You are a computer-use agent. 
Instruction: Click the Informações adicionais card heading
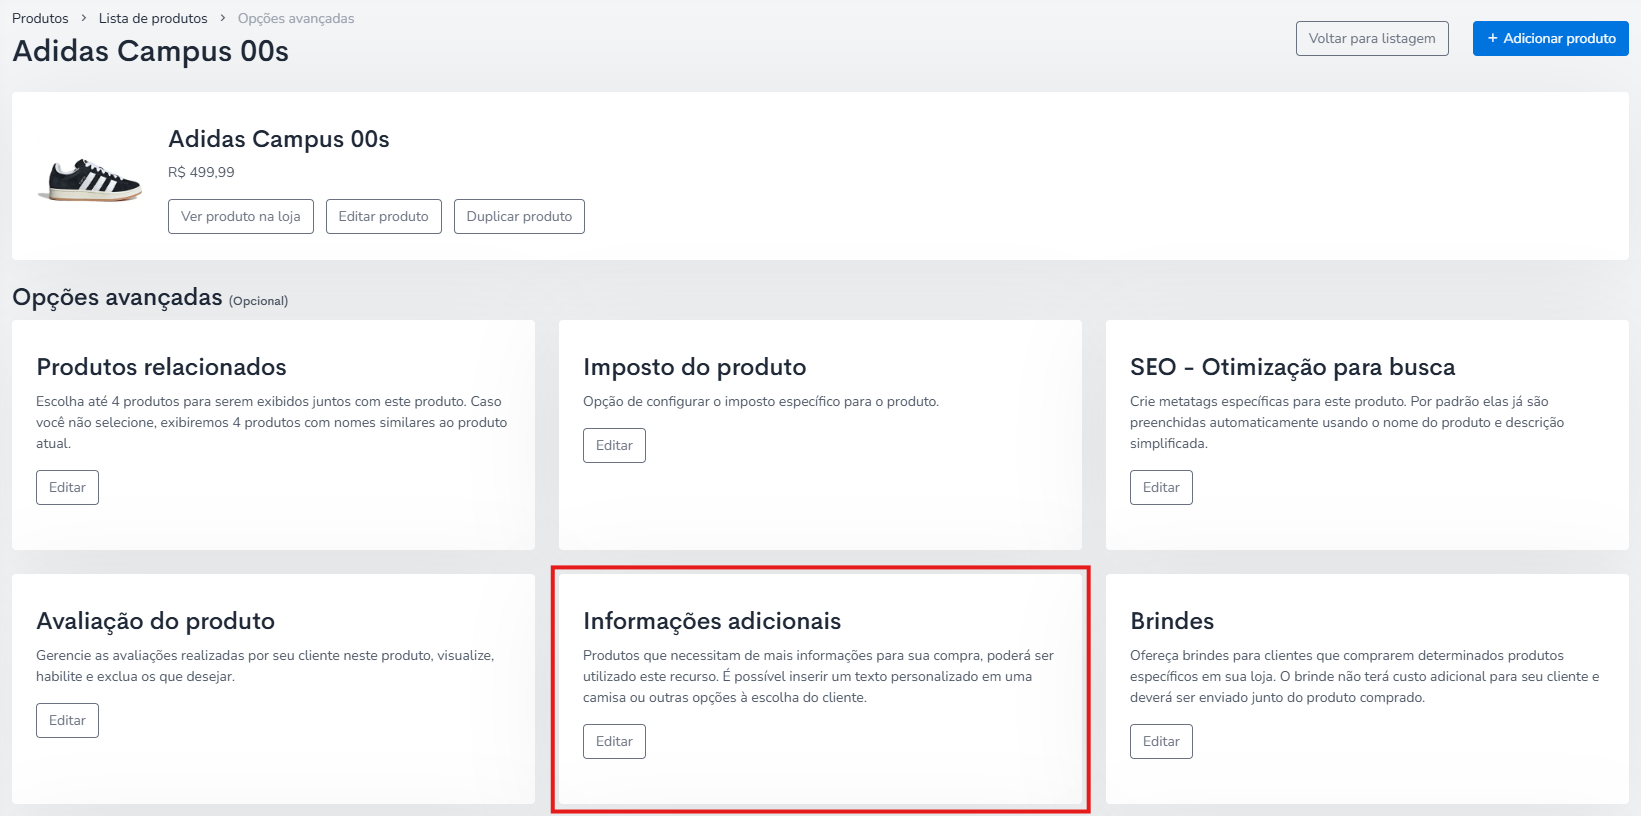click(712, 621)
